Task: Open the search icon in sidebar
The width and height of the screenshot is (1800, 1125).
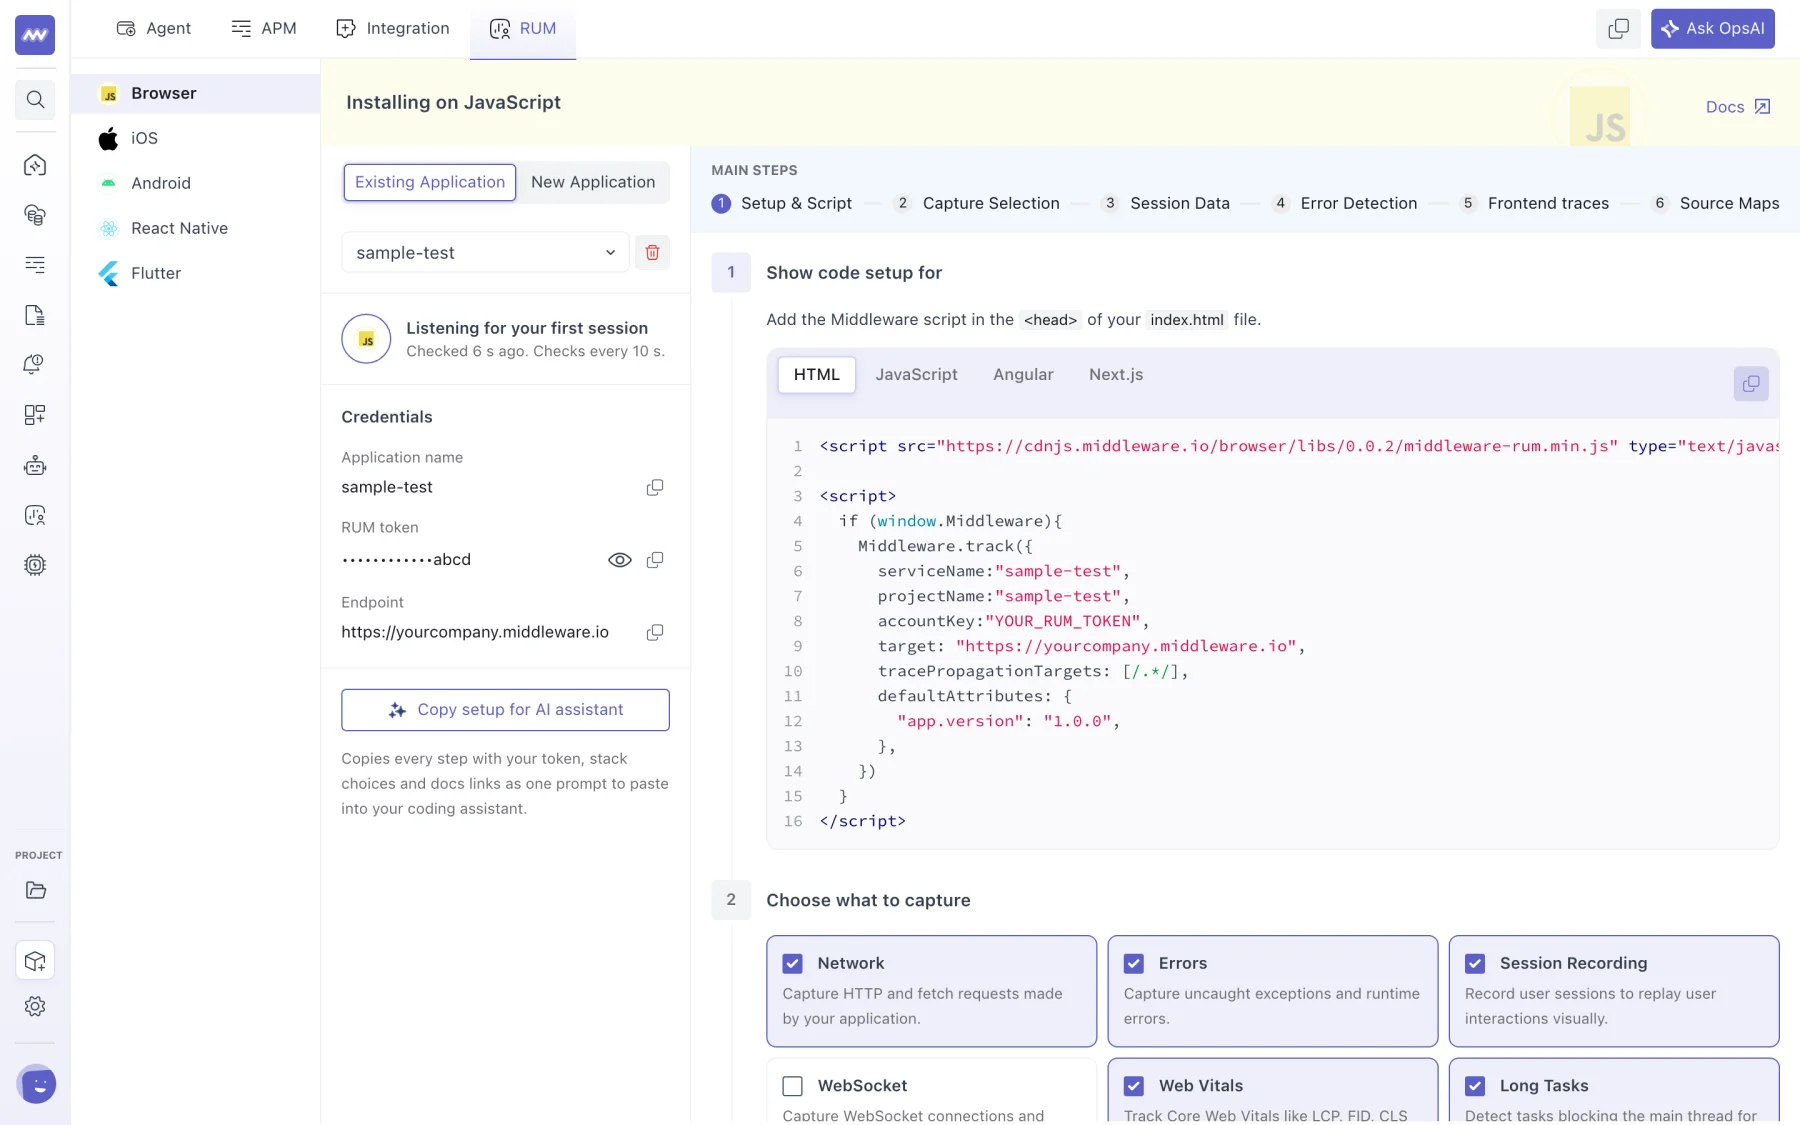Action: (35, 99)
